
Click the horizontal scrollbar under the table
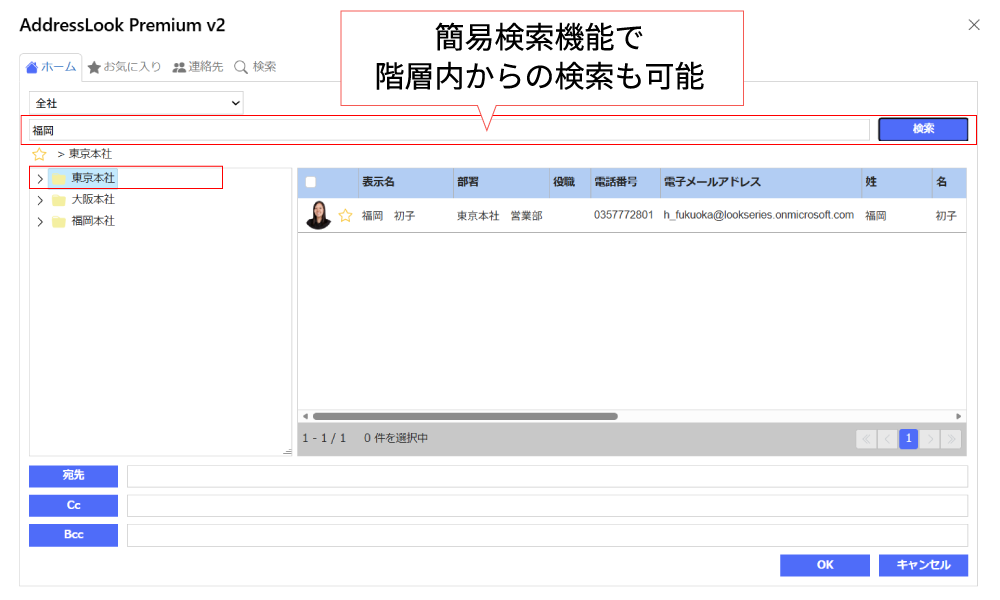tap(465, 416)
